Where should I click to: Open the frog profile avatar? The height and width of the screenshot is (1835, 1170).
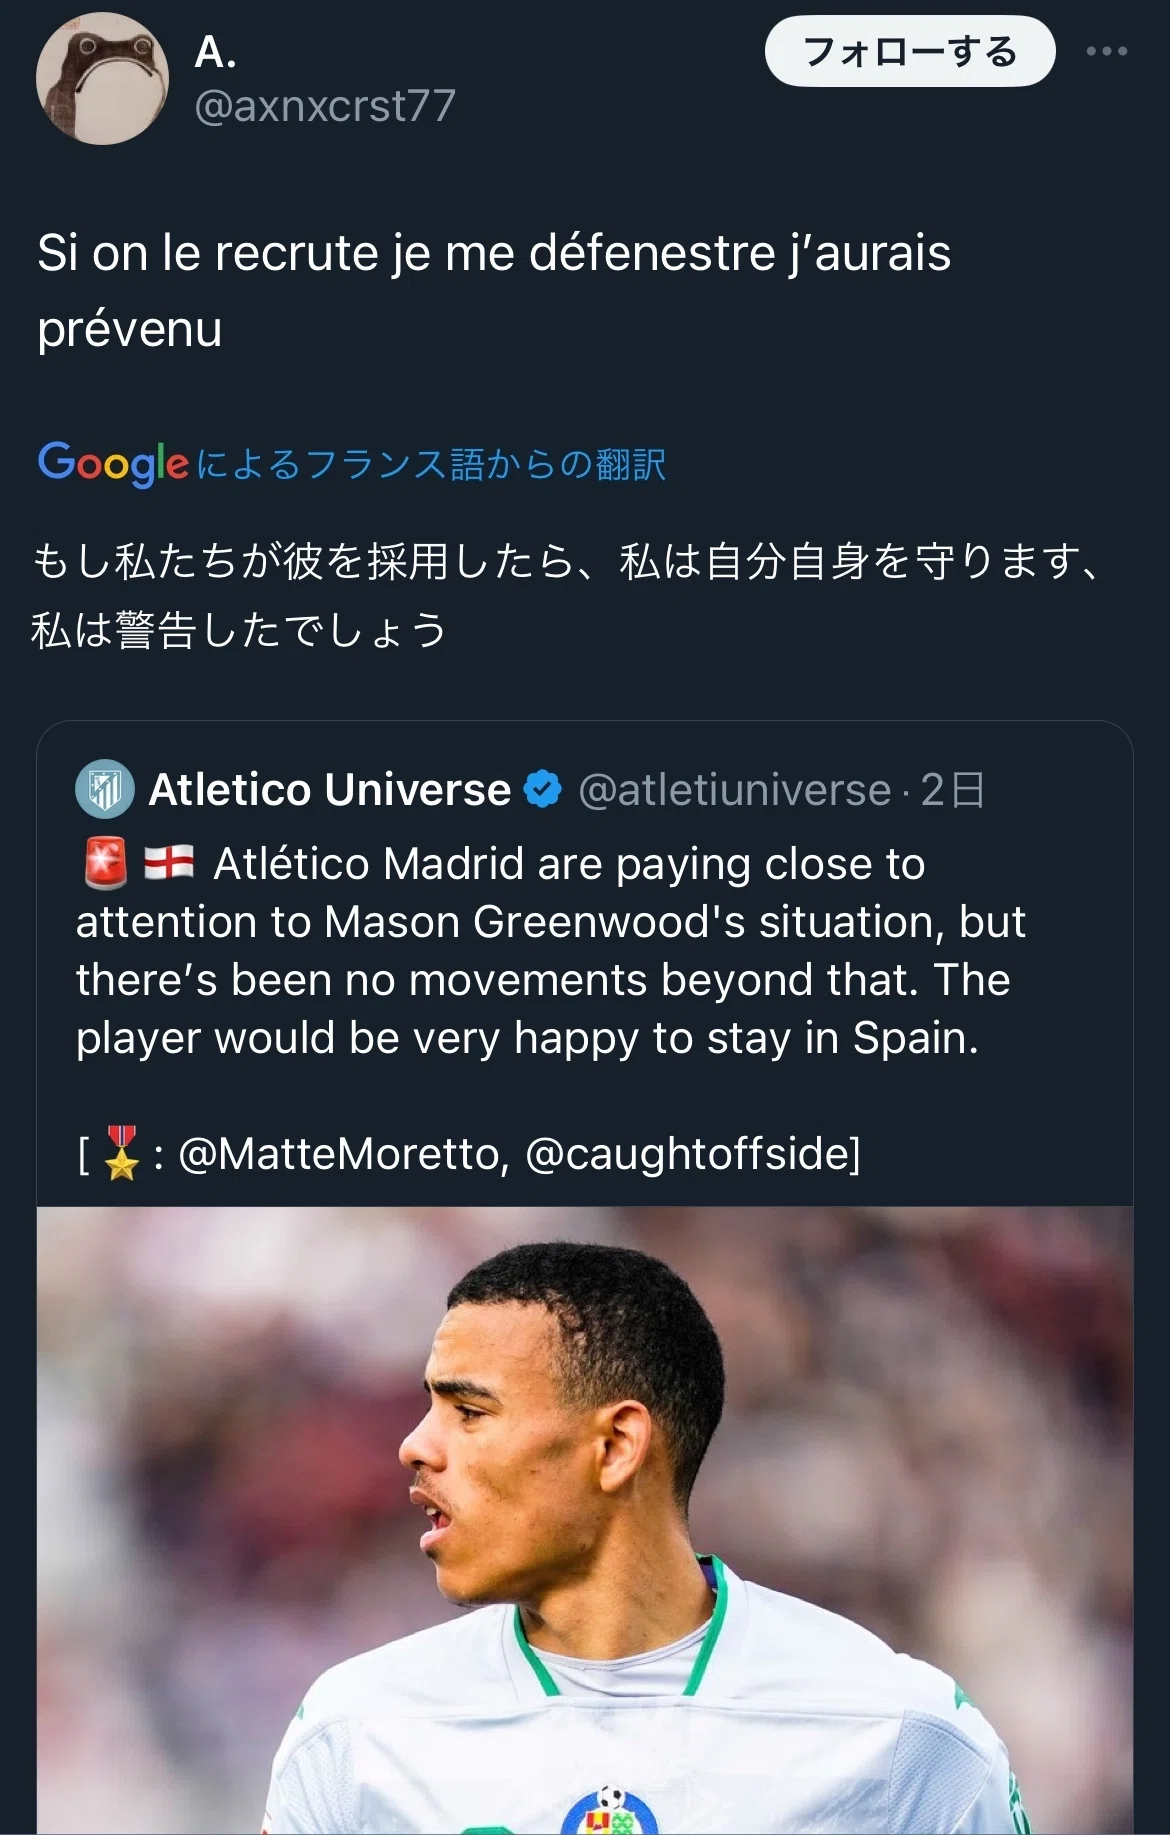pos(102,78)
